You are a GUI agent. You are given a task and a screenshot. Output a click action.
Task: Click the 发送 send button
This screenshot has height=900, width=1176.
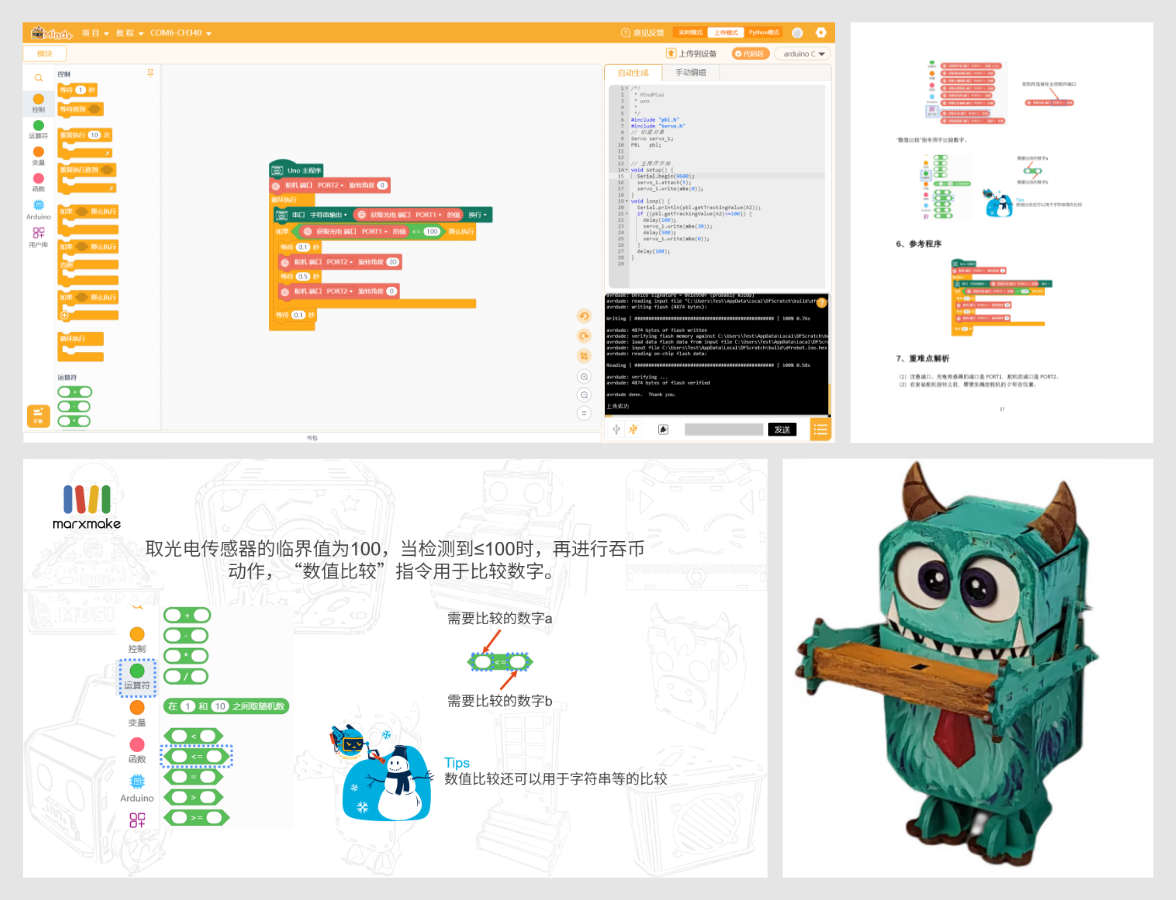782,429
